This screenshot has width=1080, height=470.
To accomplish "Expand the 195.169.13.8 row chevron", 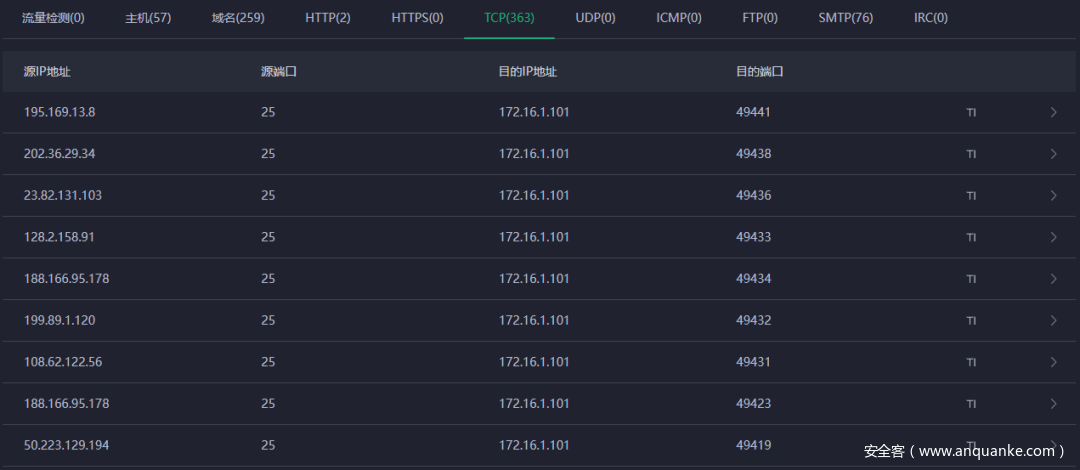I will coord(1053,112).
